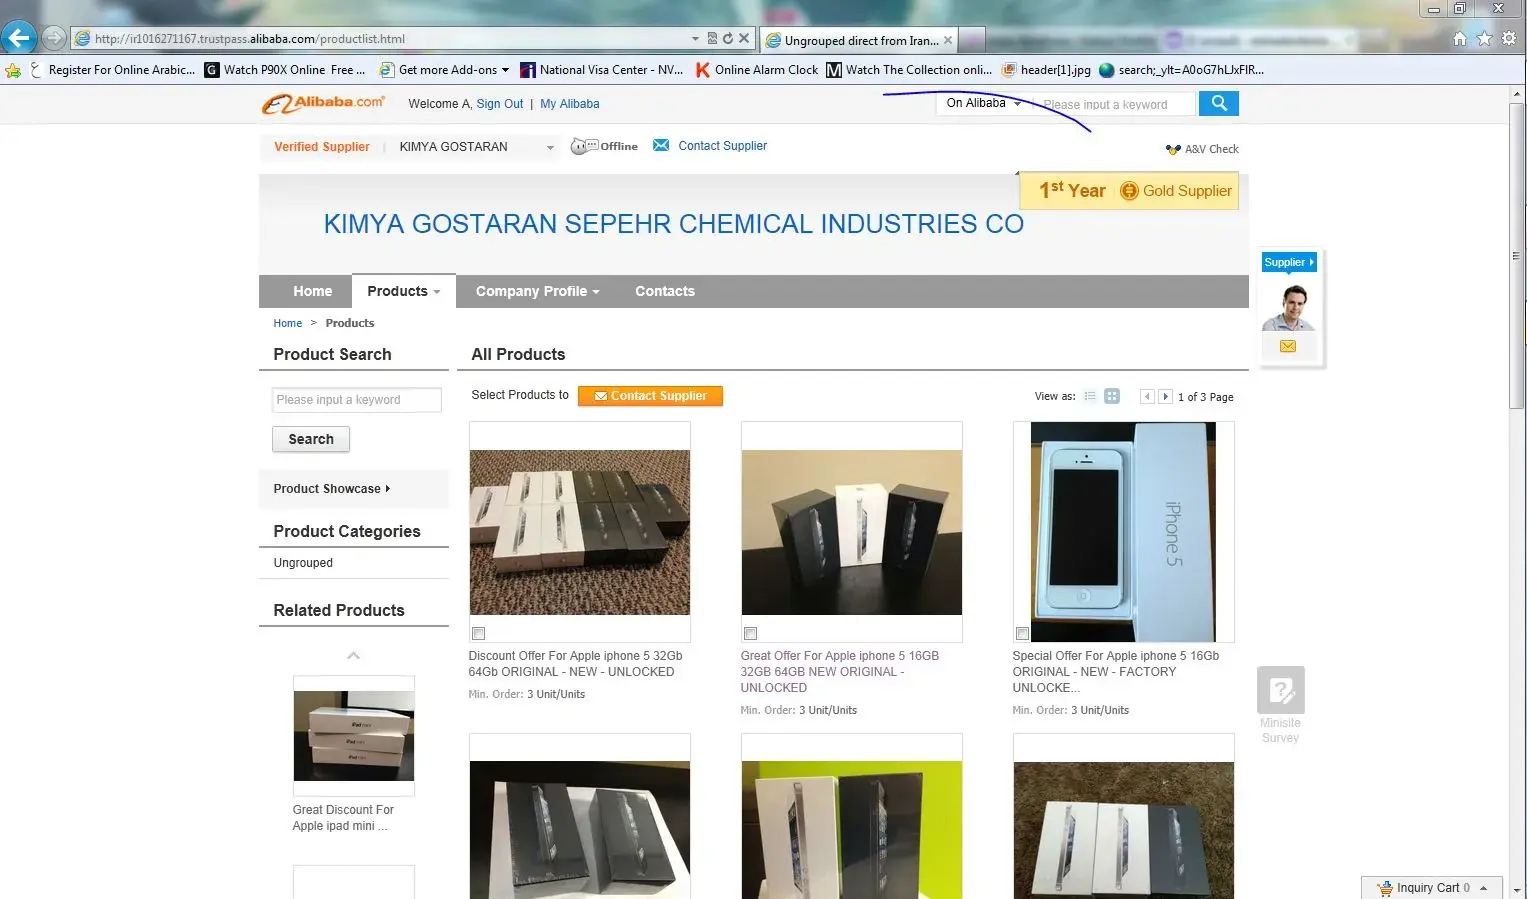This screenshot has width=1527, height=899.
Task: Tick checkbox for Special Offer iPhone 5 16Gb
Action: click(1022, 633)
